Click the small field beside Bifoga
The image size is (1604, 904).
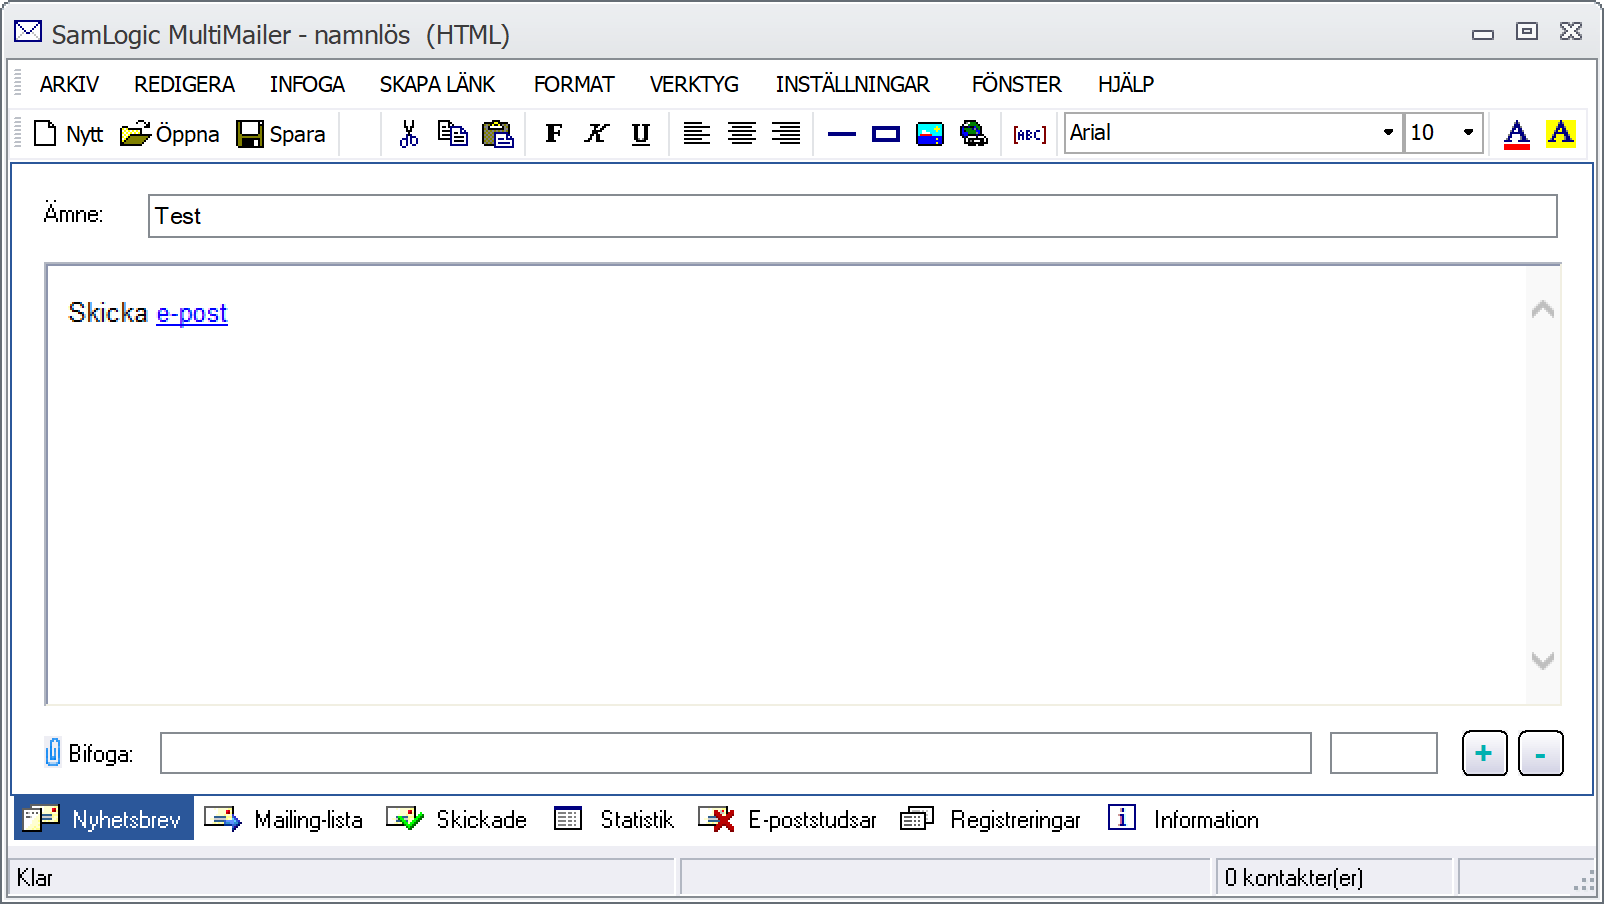coord(1384,753)
